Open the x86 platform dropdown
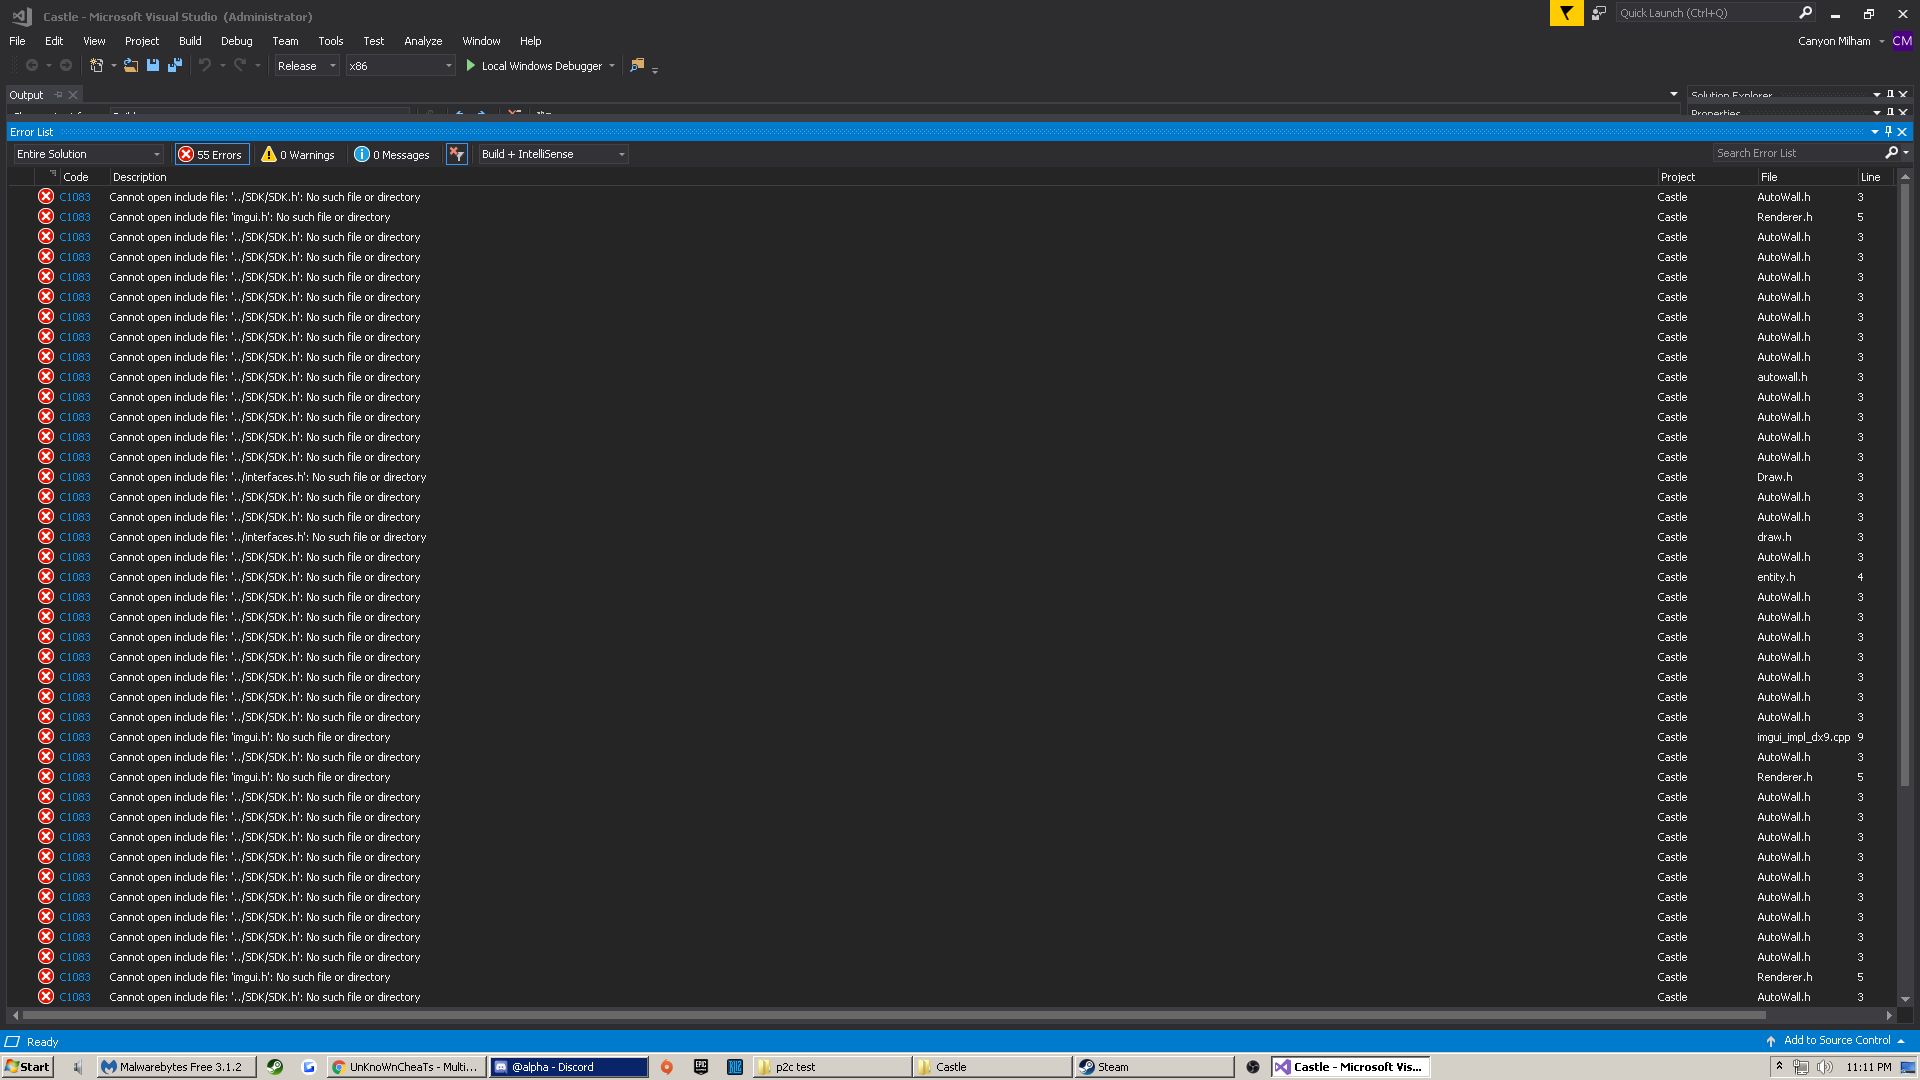Image resolution: width=1920 pixels, height=1080 pixels. pyautogui.click(x=400, y=66)
